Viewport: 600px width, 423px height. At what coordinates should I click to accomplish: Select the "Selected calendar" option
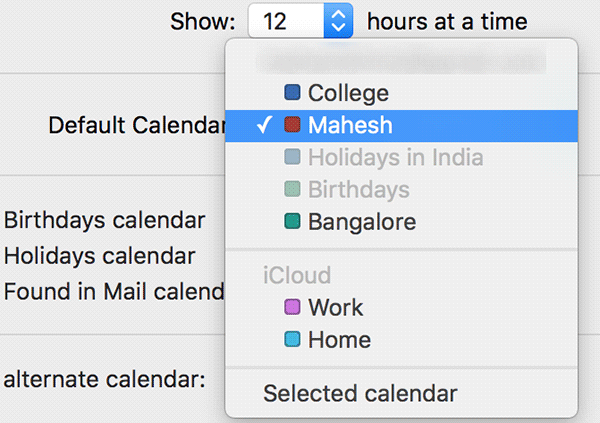tap(360, 394)
